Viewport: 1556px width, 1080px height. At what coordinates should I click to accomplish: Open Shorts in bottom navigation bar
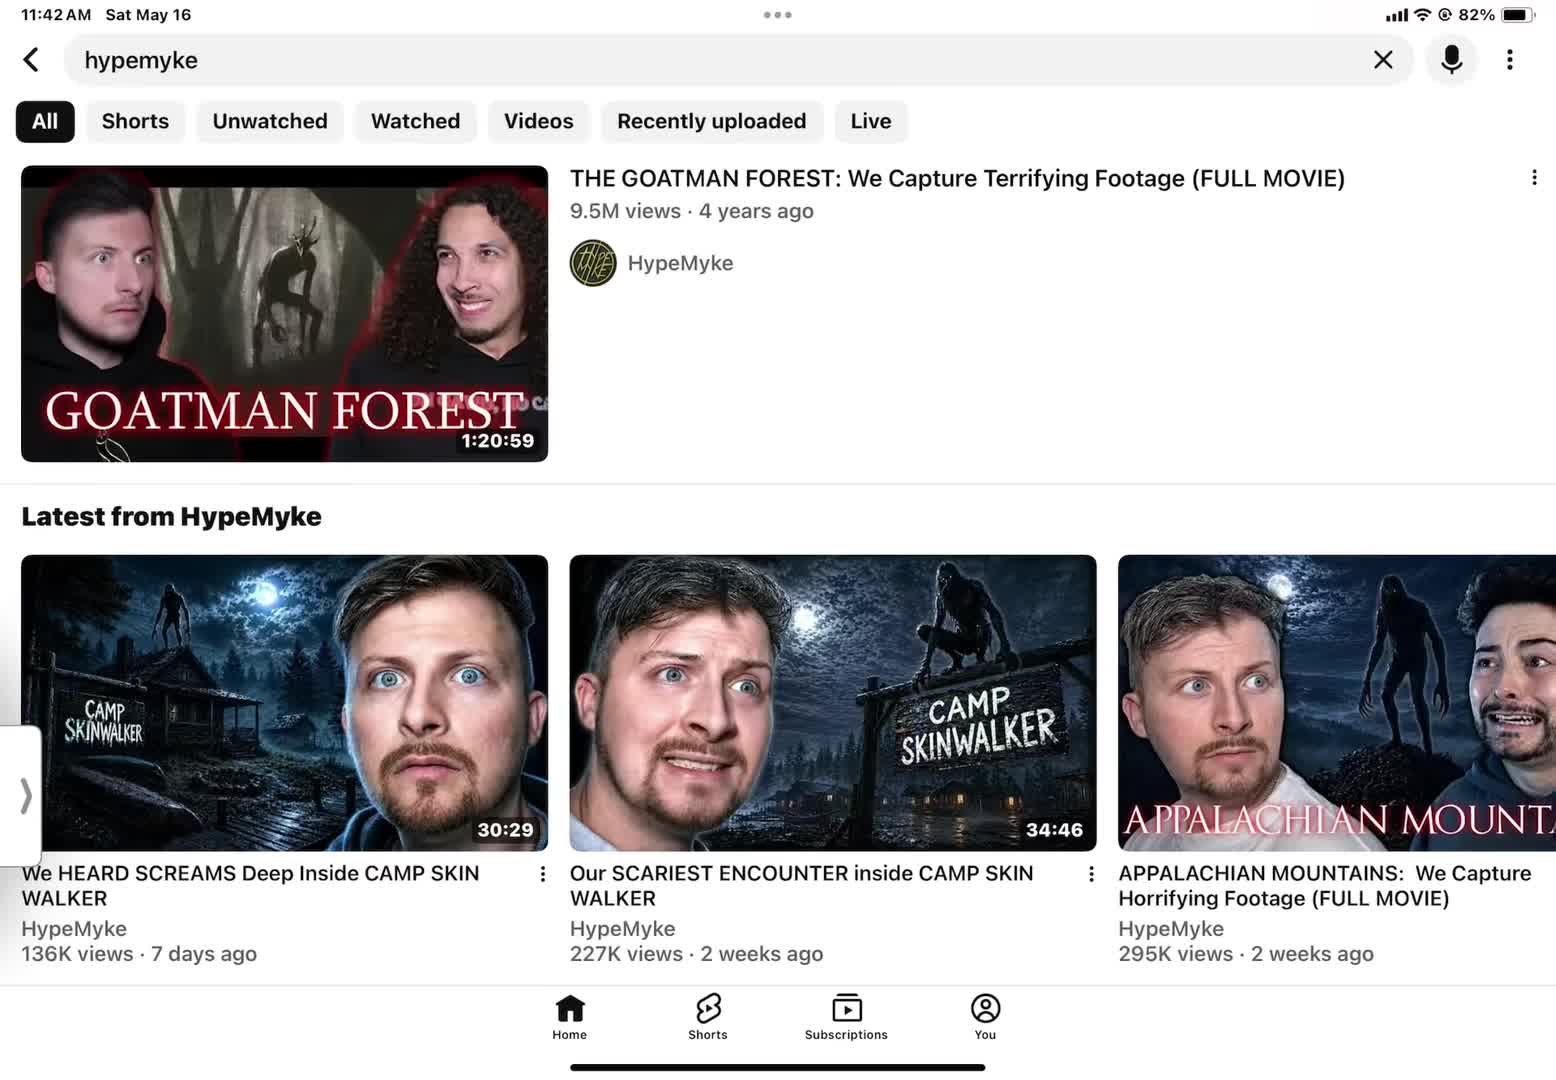[708, 1017]
